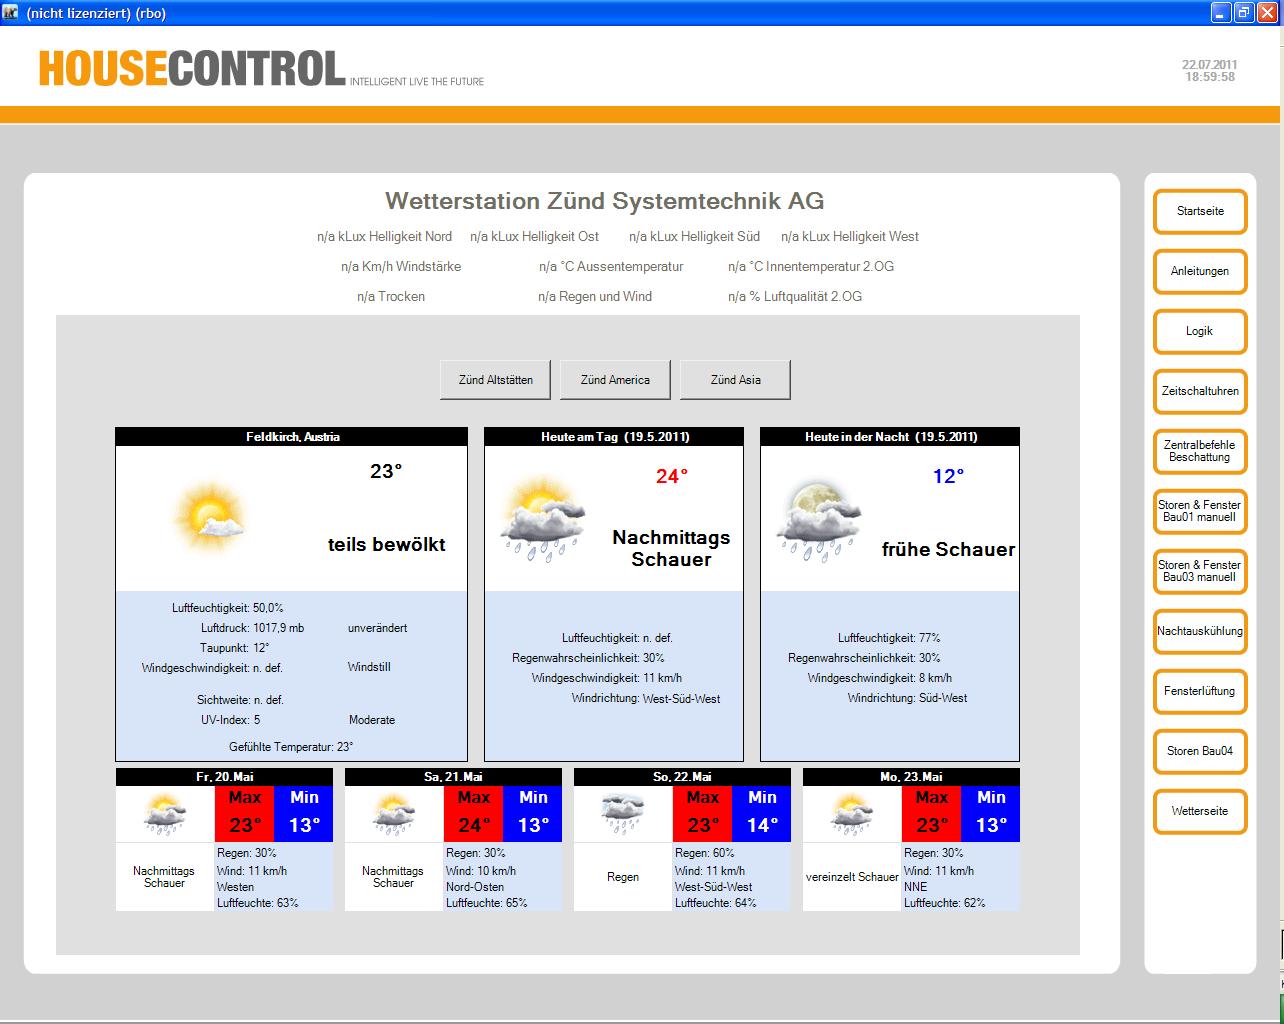
Task: Click the rain cloud icon for So, 22.Mai
Action: pyautogui.click(x=622, y=814)
